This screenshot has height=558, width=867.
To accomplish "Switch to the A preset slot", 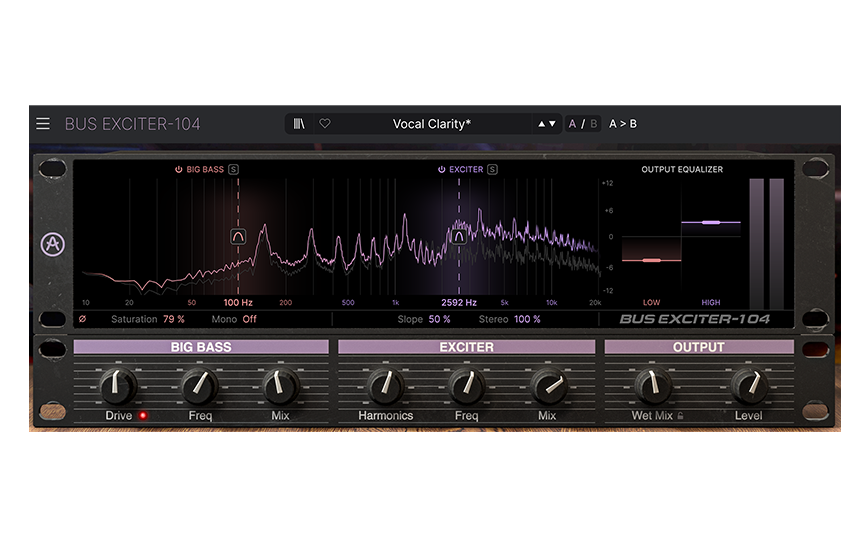I will click(x=573, y=124).
